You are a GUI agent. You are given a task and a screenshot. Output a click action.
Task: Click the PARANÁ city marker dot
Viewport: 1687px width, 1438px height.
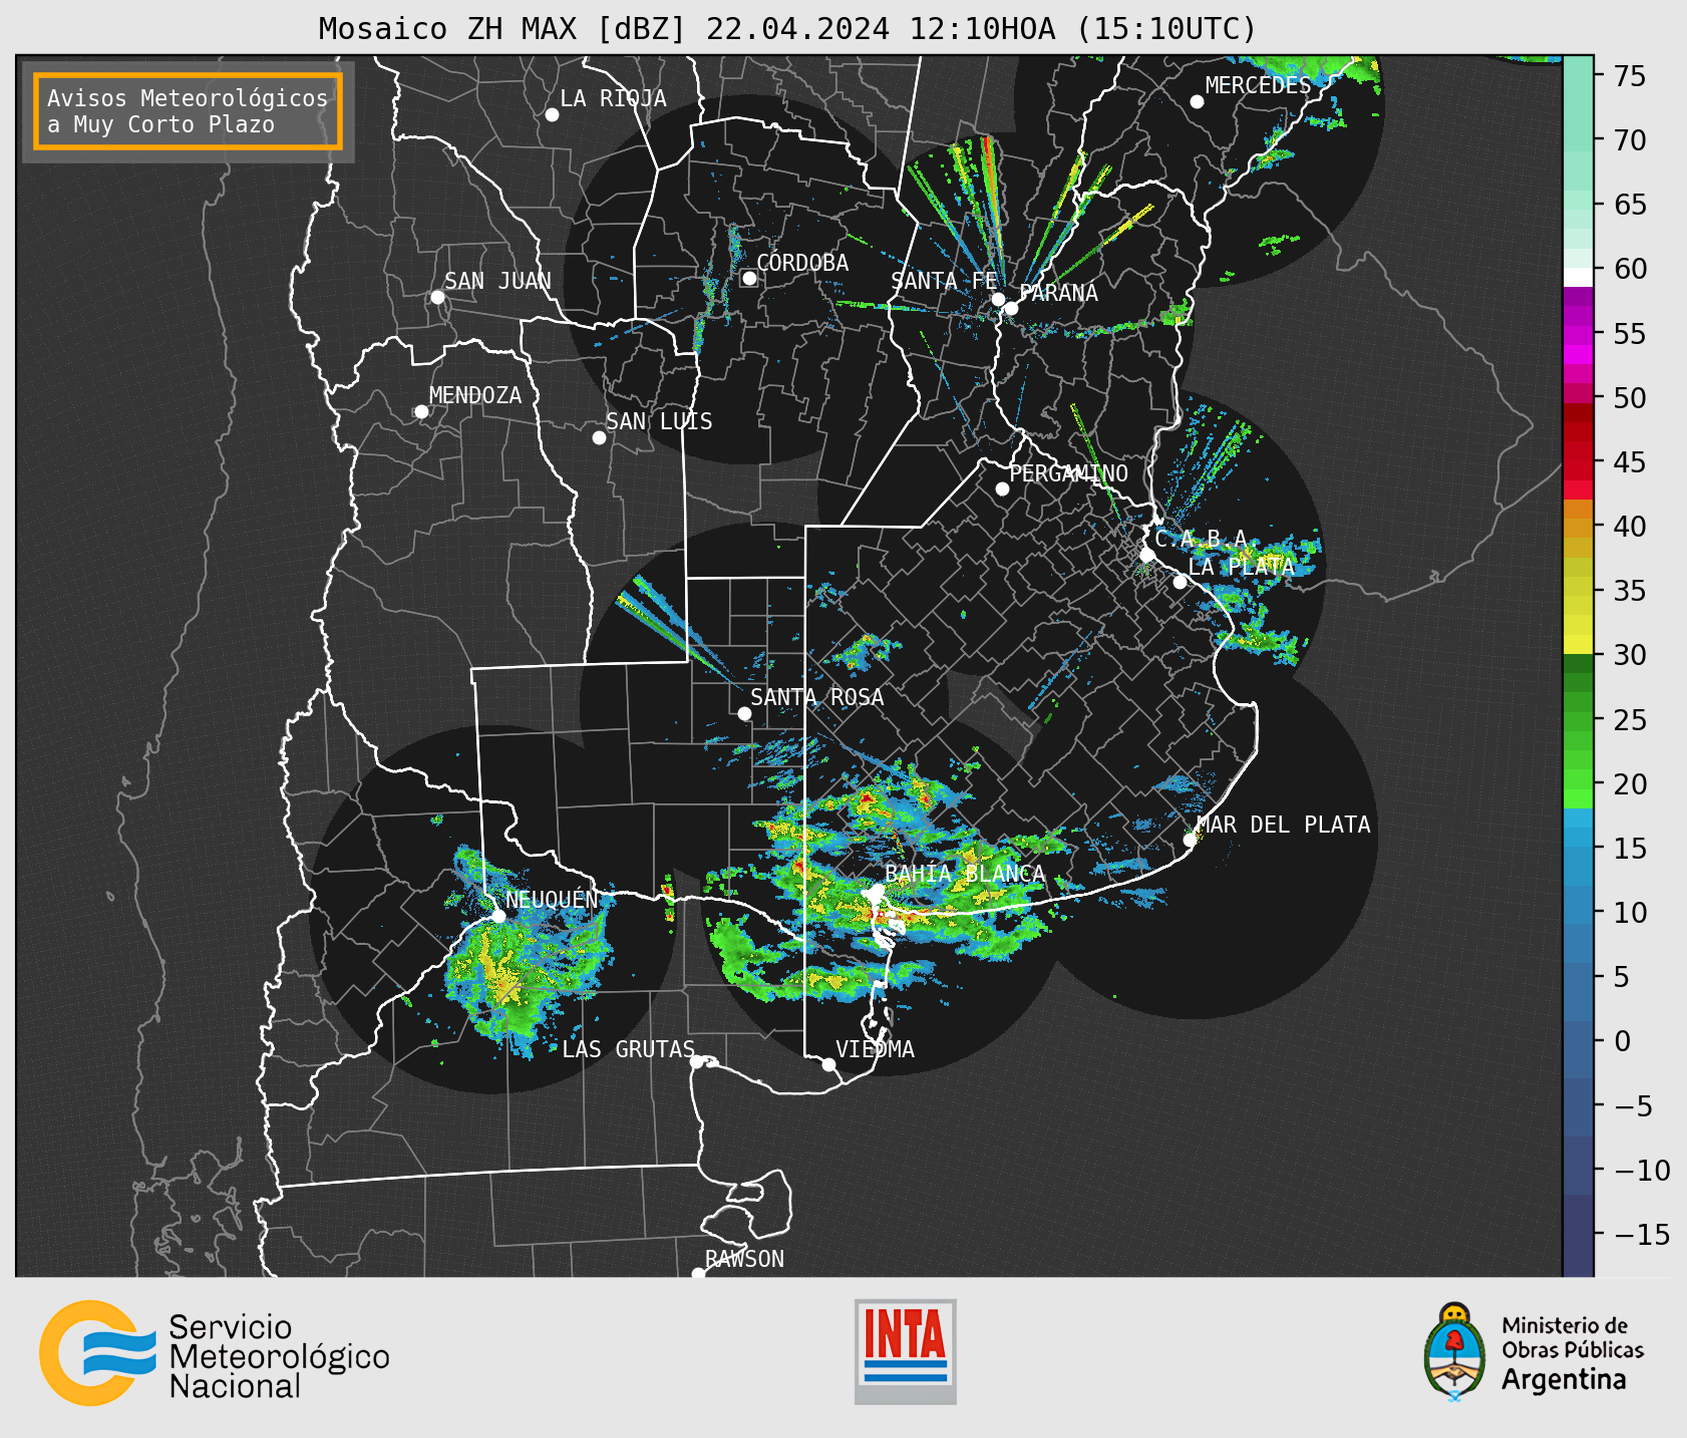tap(1011, 308)
